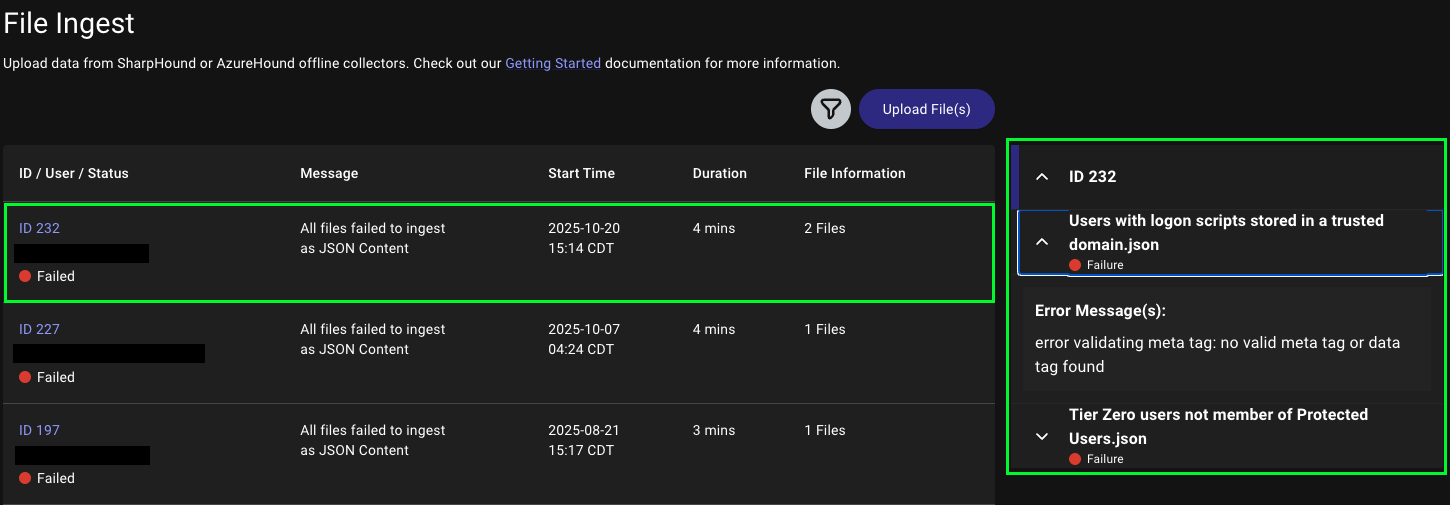
Task: Click the File Ingest page heading
Action: click(x=69, y=23)
